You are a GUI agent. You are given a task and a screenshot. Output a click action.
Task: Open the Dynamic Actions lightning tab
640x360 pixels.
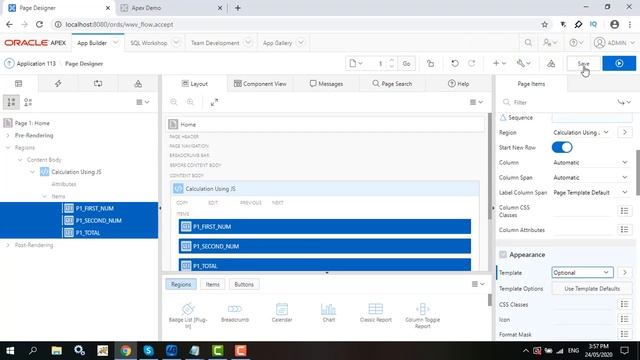click(58, 84)
